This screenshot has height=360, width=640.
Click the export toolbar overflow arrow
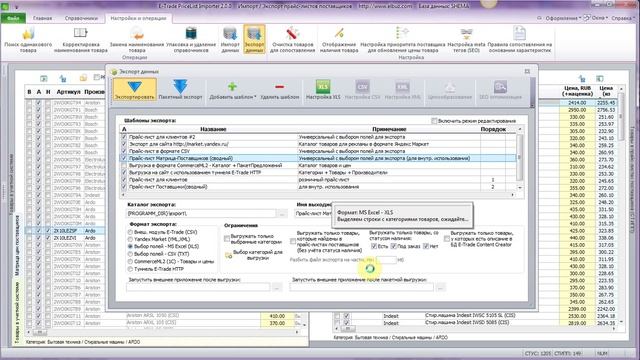click(531, 105)
